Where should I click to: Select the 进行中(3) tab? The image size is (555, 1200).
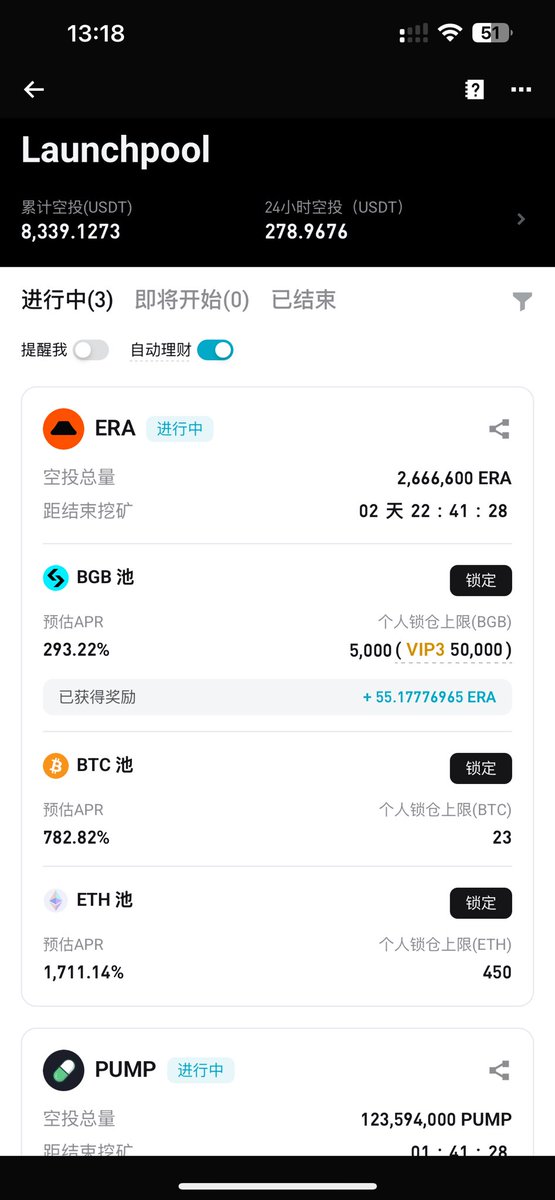pyautogui.click(x=67, y=299)
